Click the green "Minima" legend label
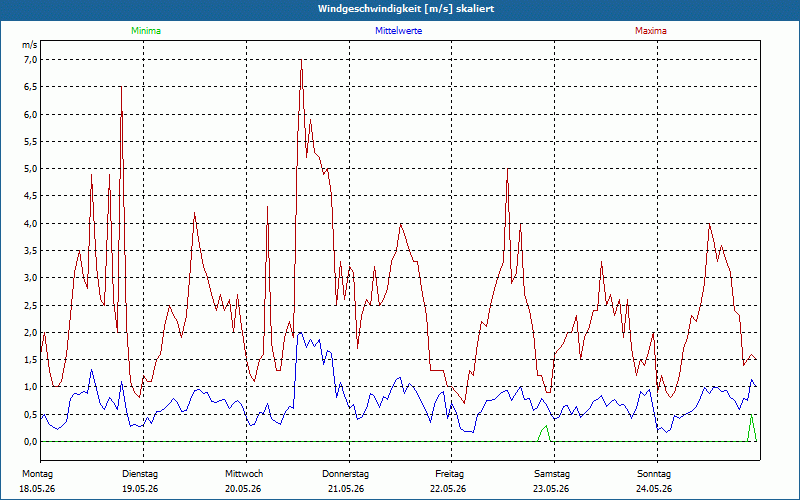The width and height of the screenshot is (800, 500). tap(146, 31)
